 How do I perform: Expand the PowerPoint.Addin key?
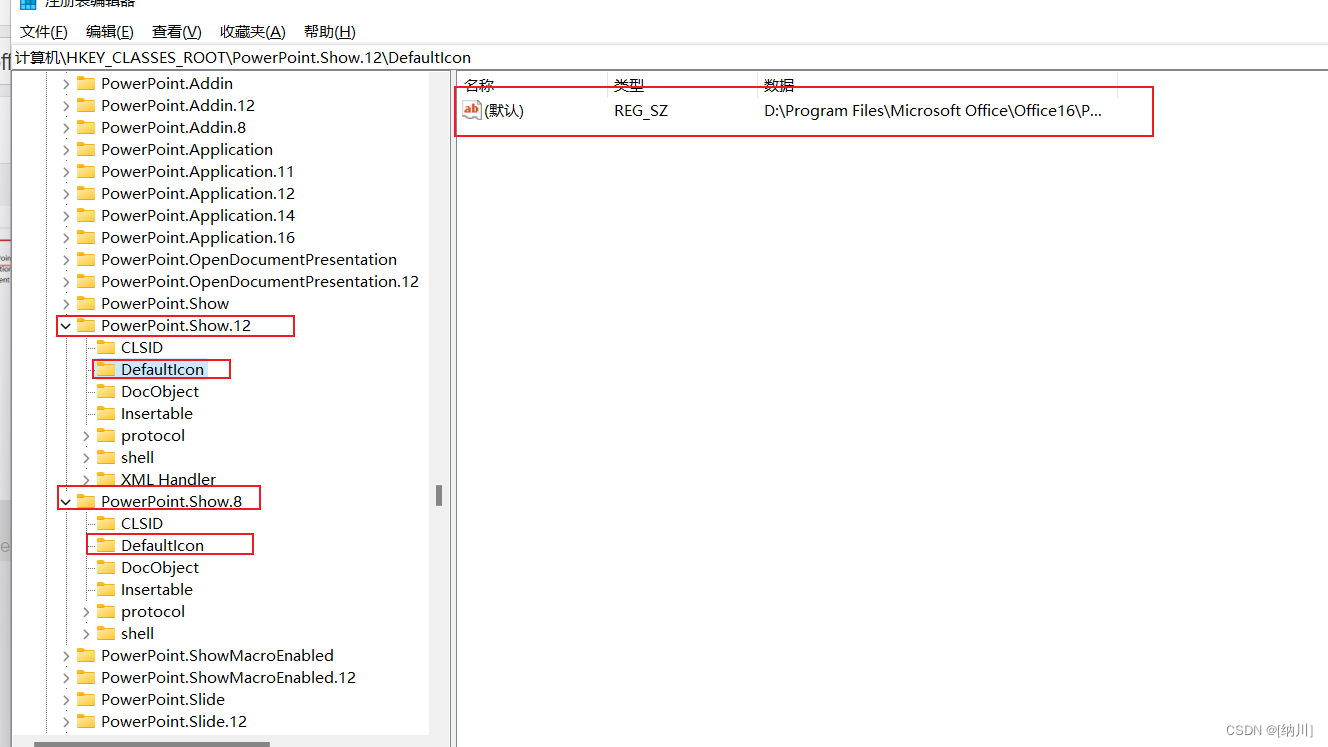coord(66,84)
